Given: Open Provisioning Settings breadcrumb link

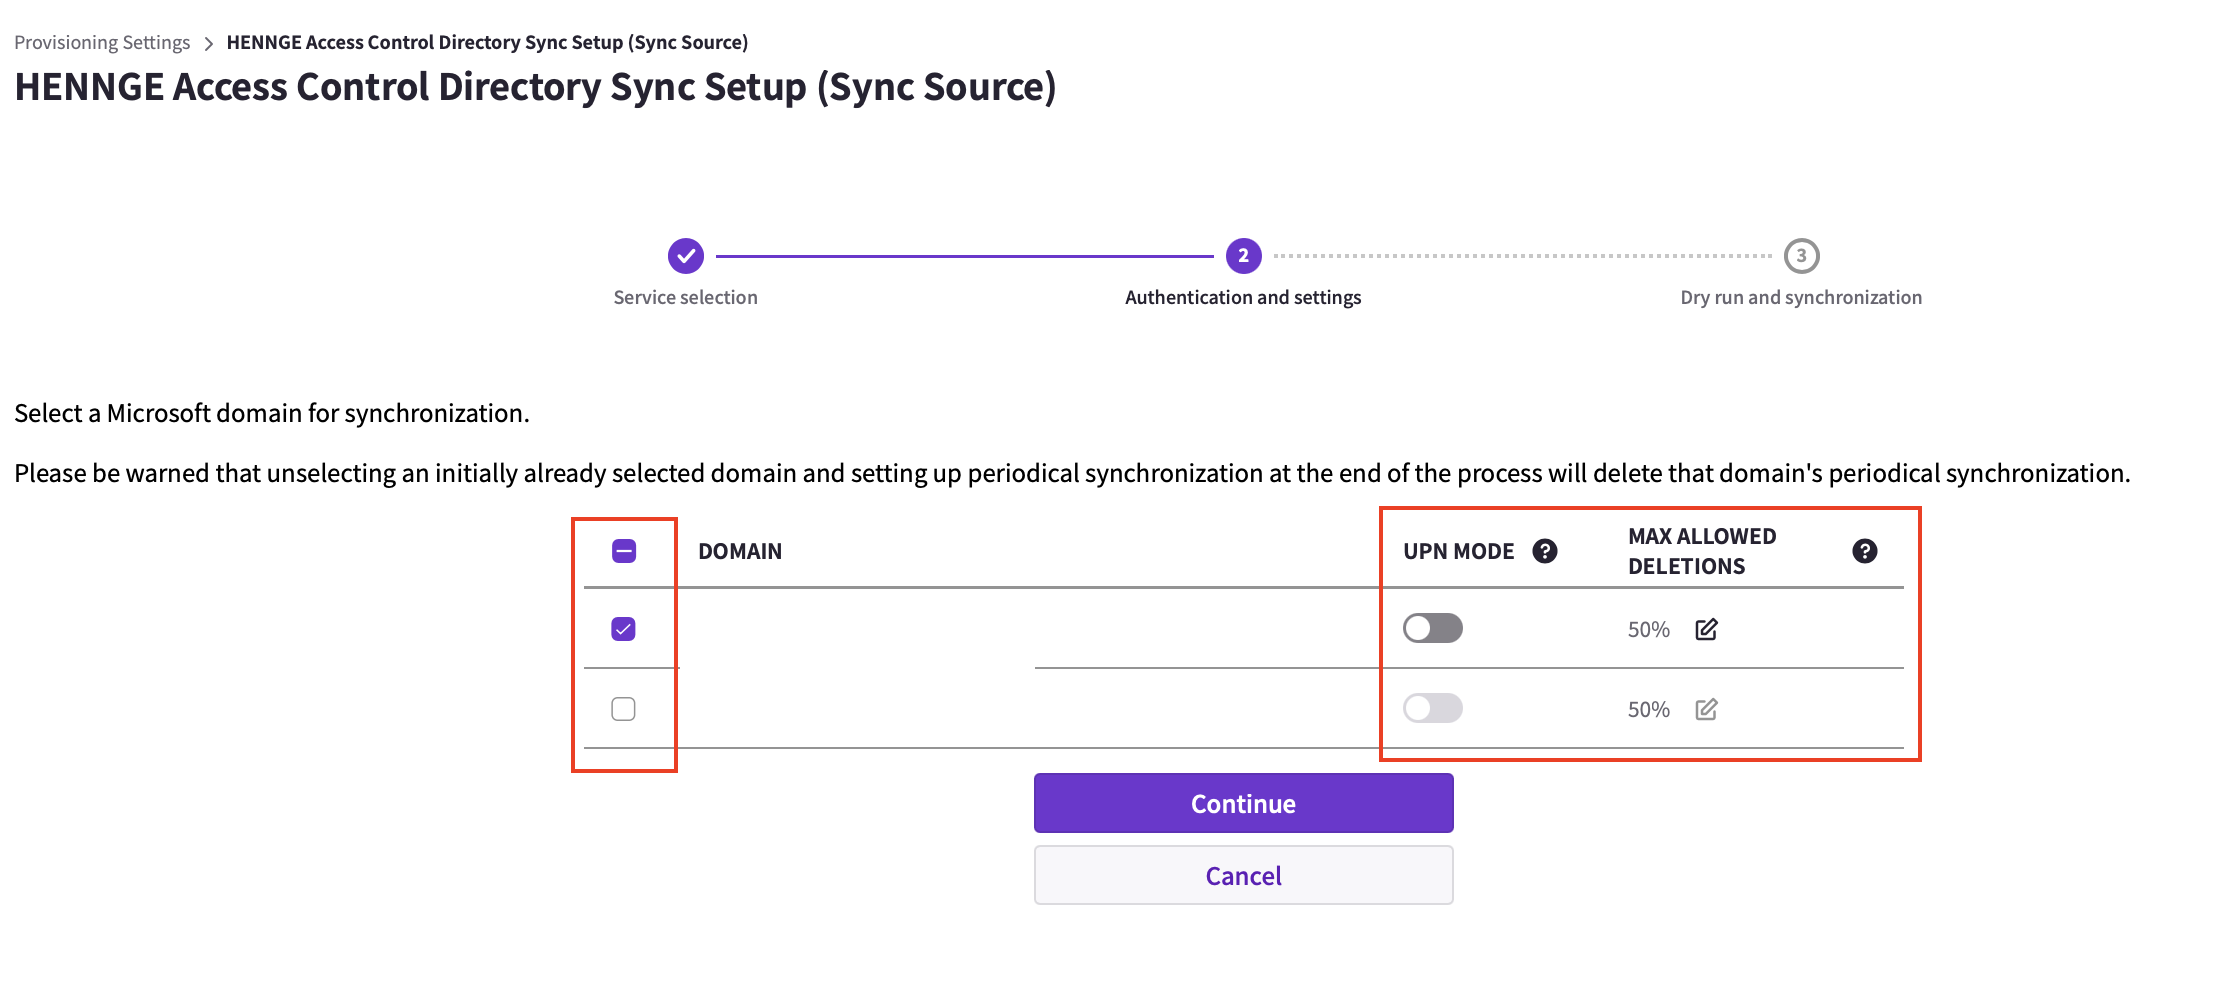Looking at the screenshot, I should tap(102, 42).
